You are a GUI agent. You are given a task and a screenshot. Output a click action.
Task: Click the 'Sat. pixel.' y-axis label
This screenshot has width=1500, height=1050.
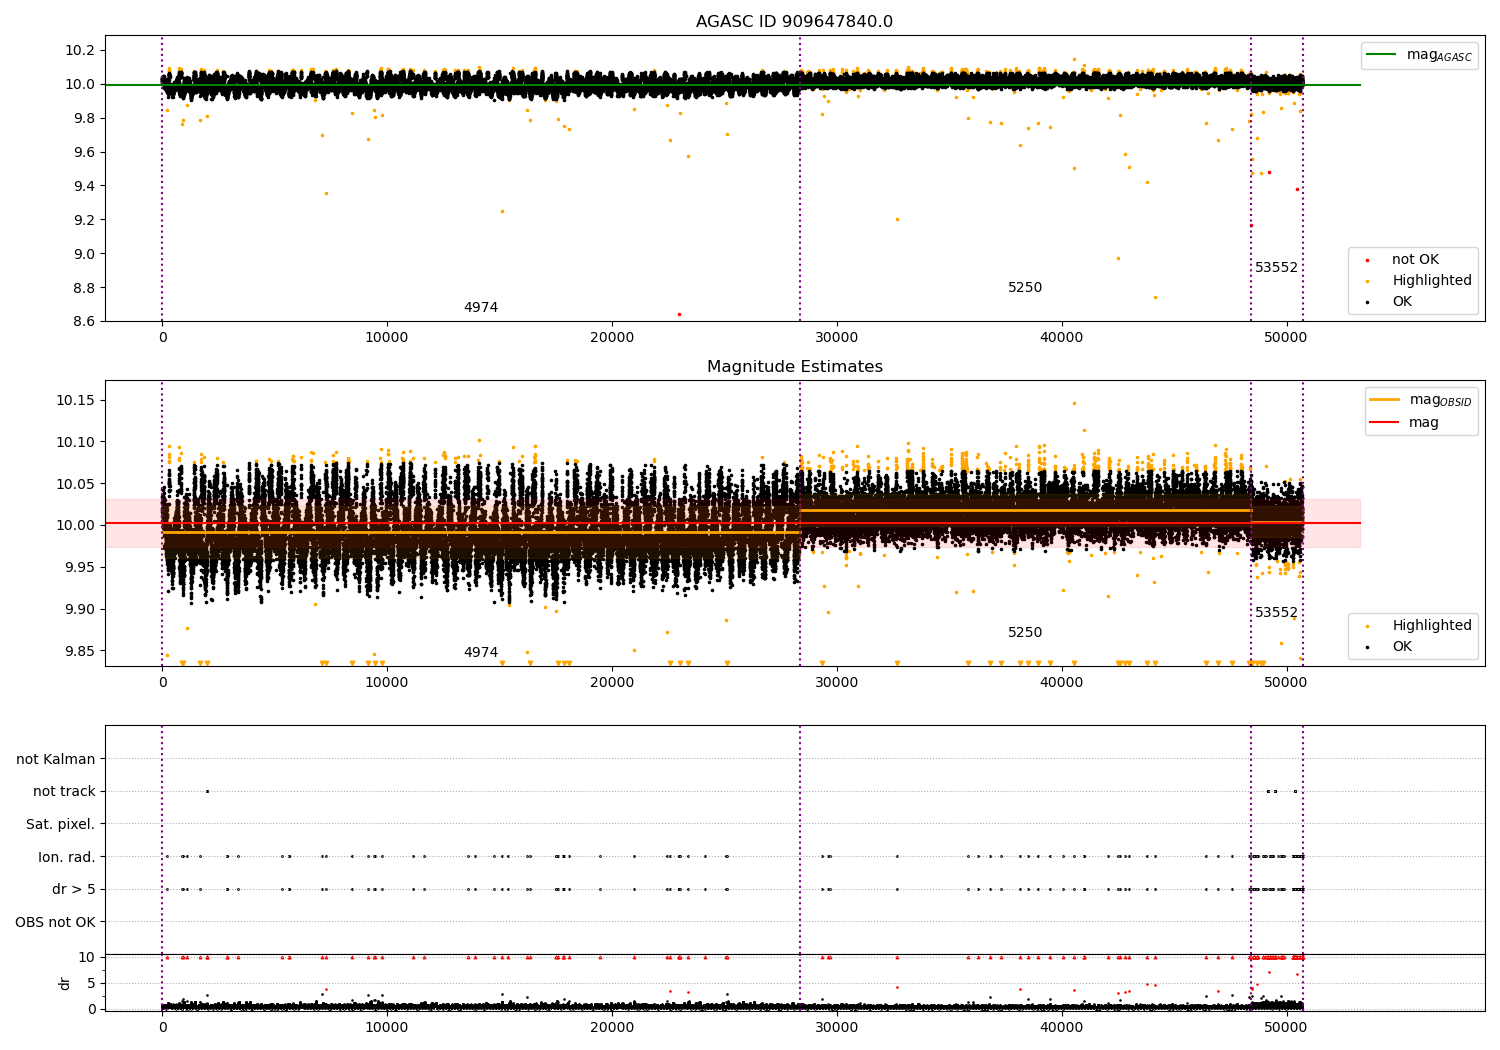[60, 824]
